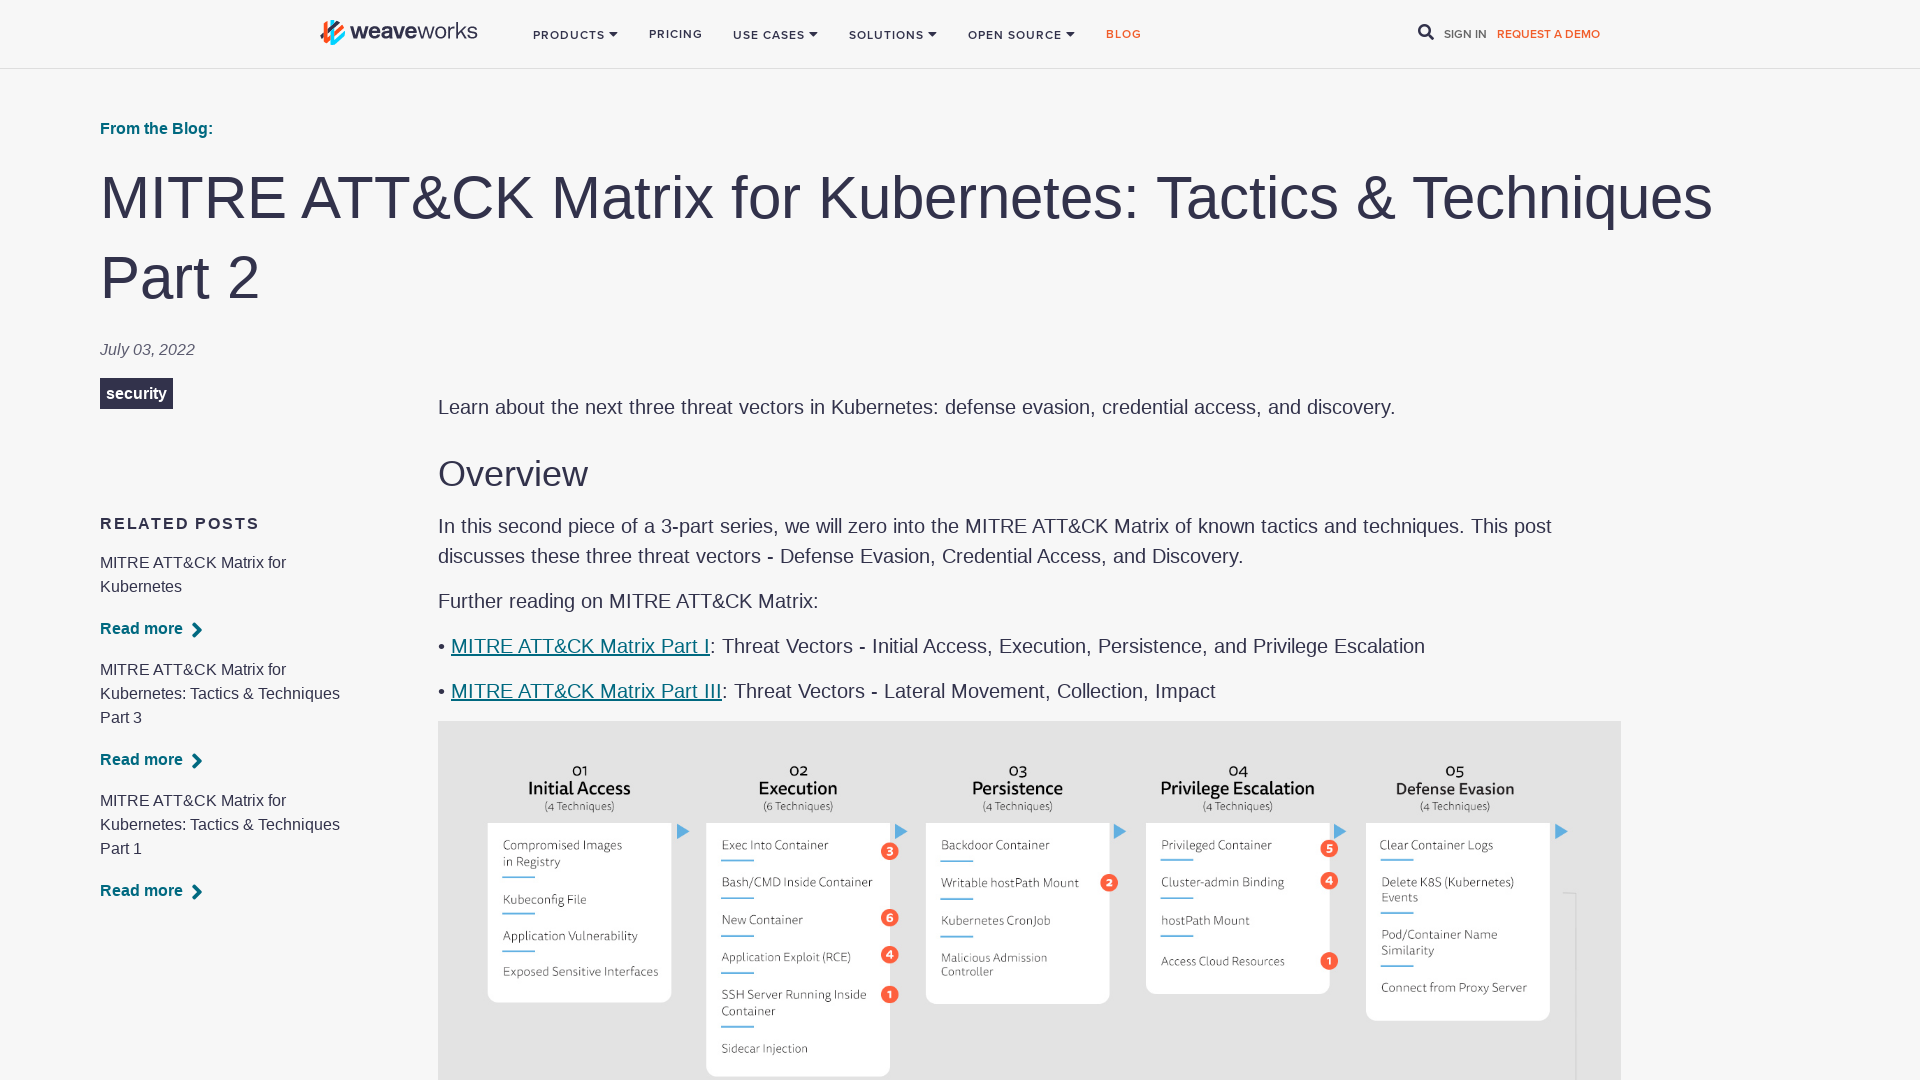This screenshot has width=1920, height=1080.
Task: Click the security tag label
Action: (136, 393)
